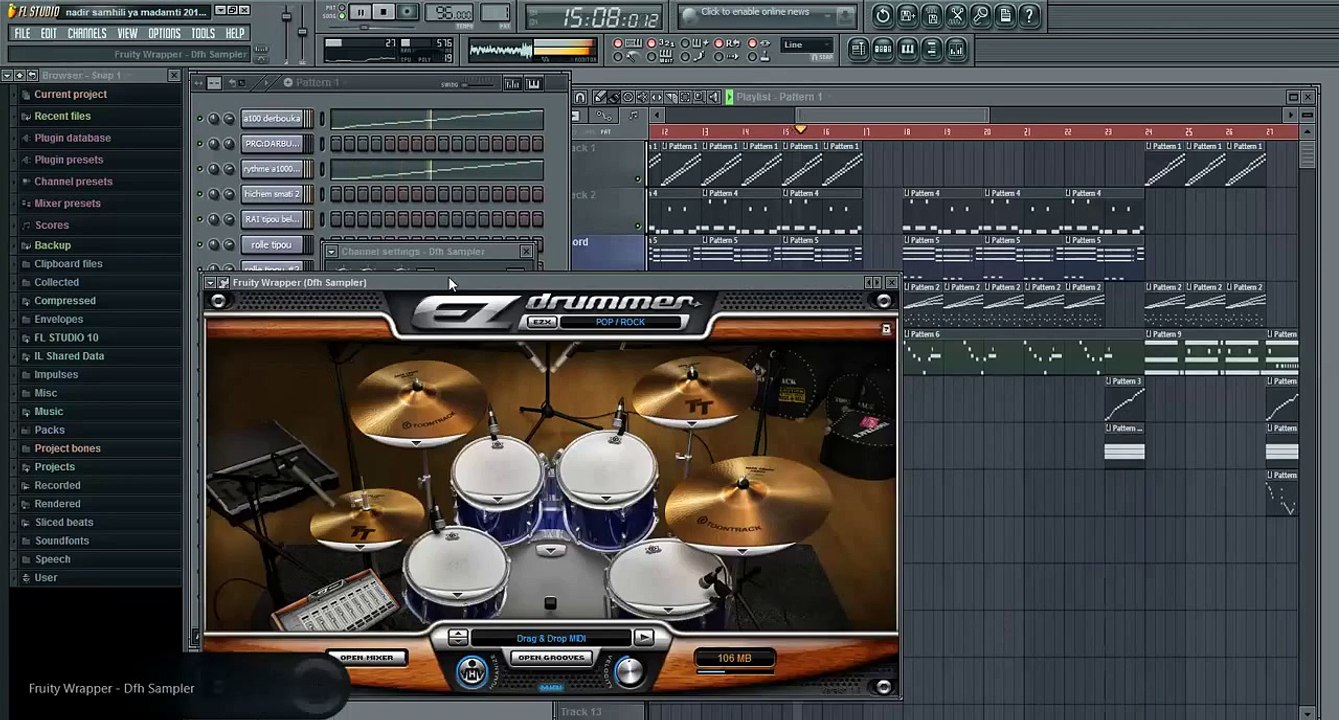Image resolution: width=1339 pixels, height=720 pixels.
Task: Open the project info icon
Action: pos(1005,16)
